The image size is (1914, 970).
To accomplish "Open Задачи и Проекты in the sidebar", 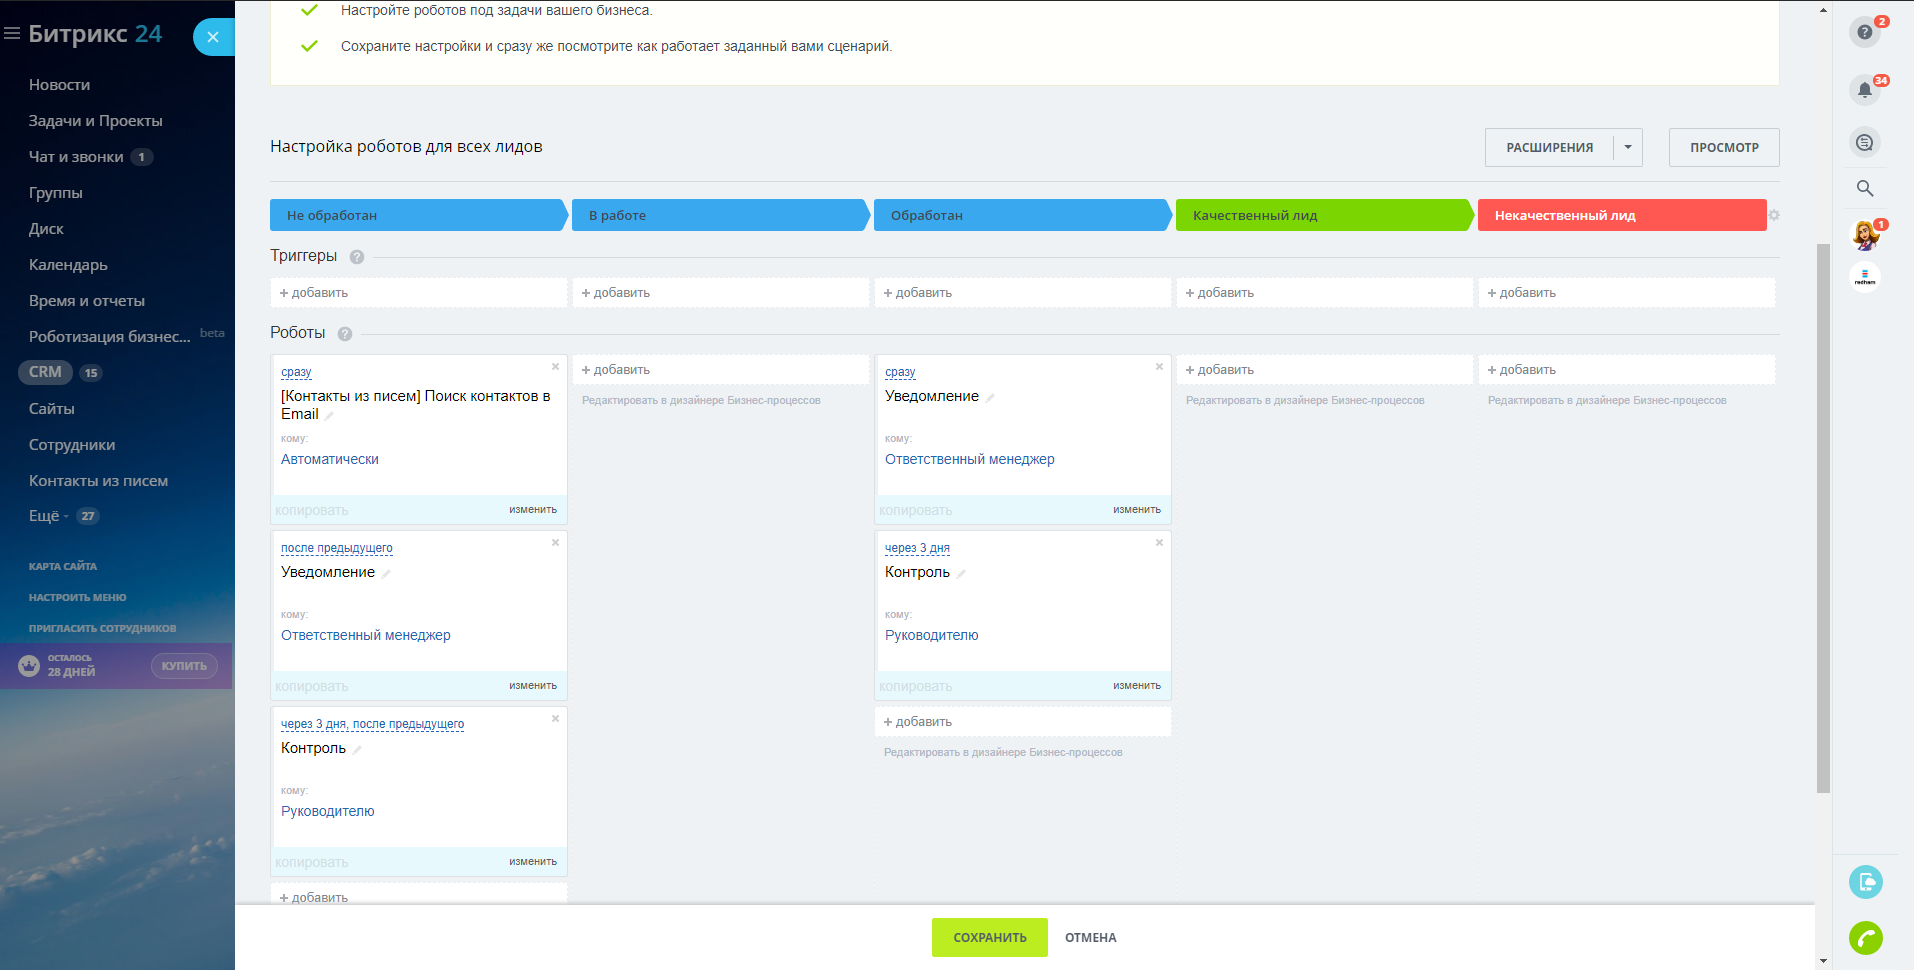I will coord(95,121).
